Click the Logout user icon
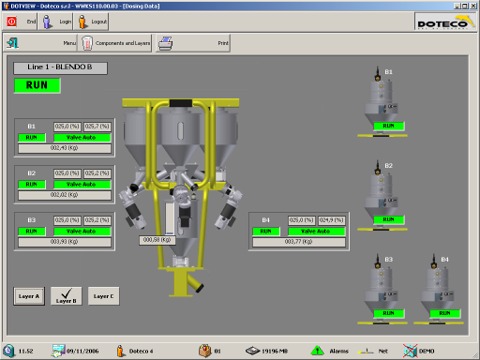 pos(83,22)
